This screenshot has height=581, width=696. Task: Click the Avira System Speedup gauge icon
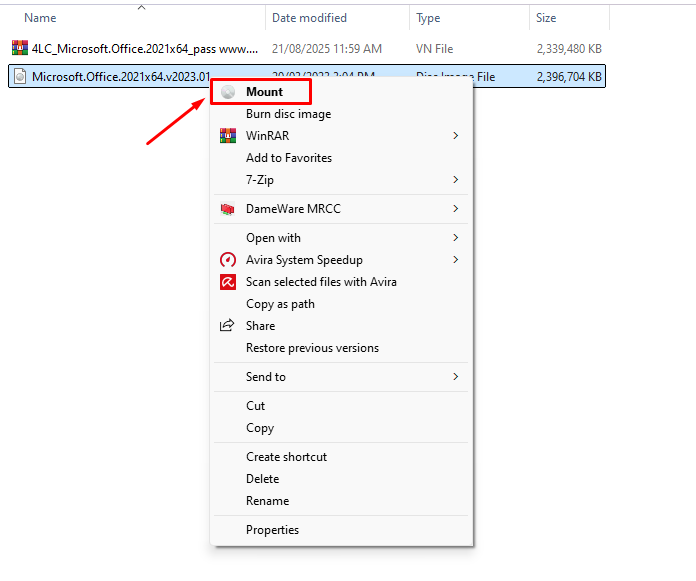coord(228,260)
